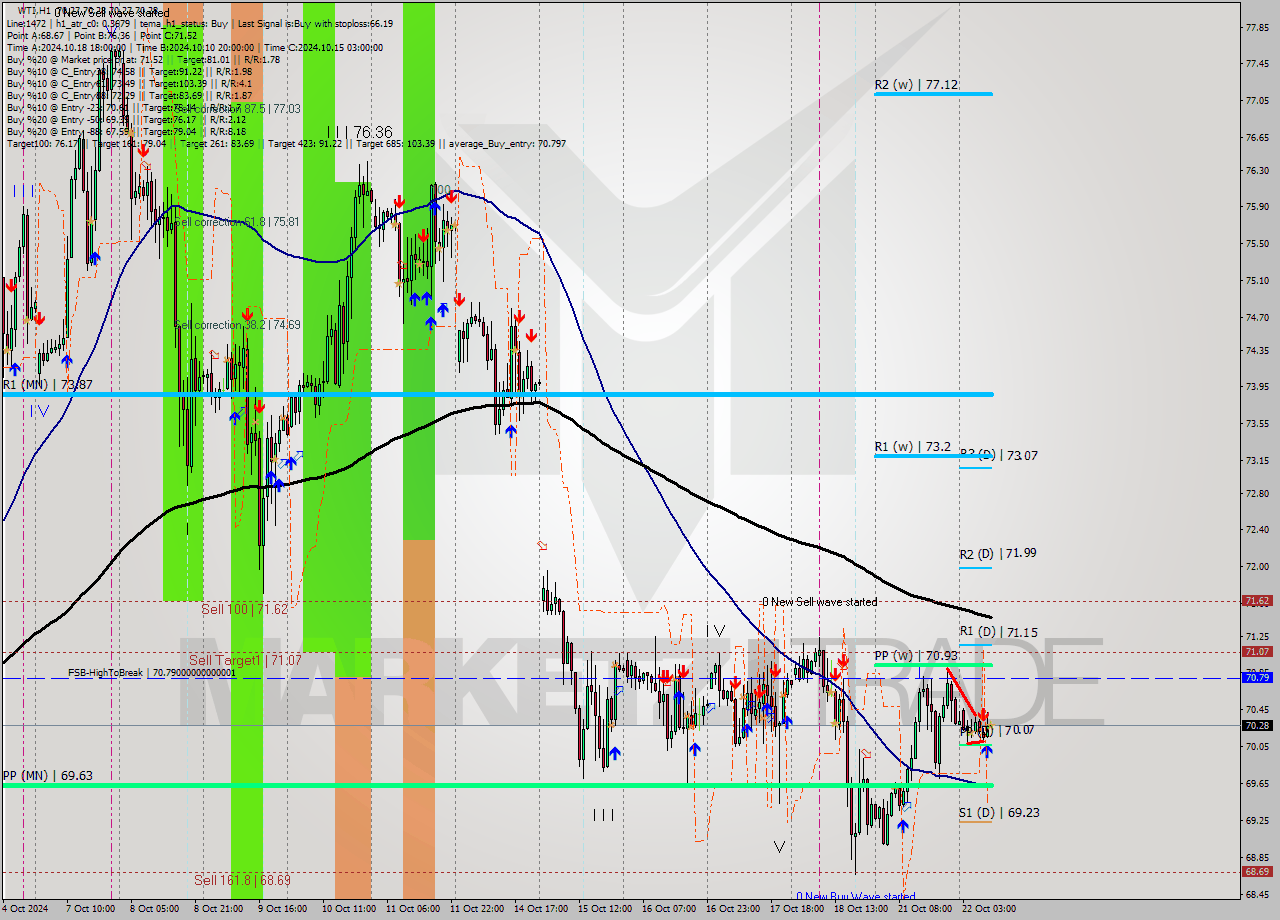Click the red 71.07 price tag on axis
The image size is (1280, 920).
[x=1257, y=651]
